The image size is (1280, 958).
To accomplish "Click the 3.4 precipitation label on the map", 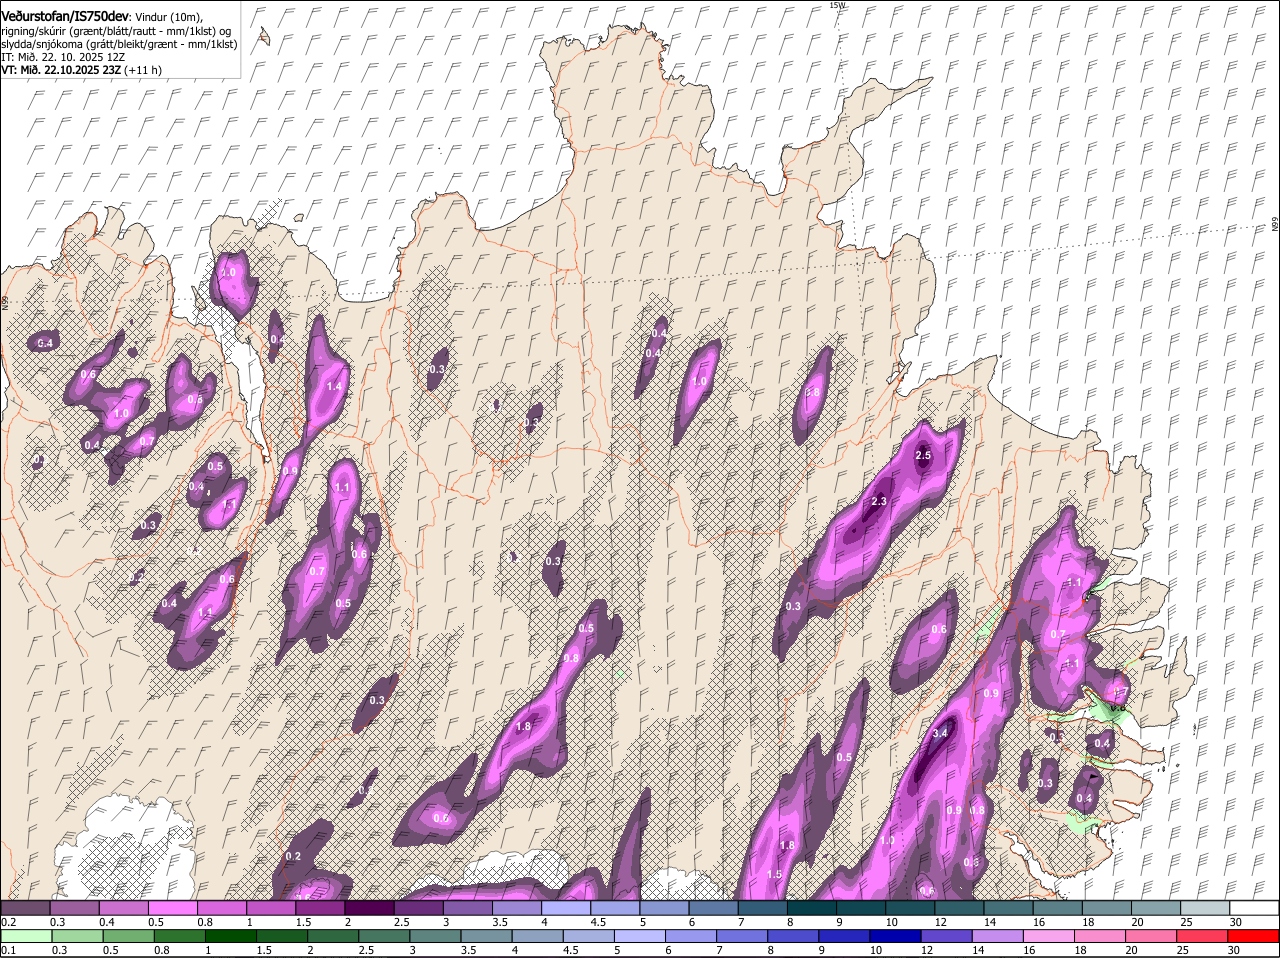I will tap(939, 733).
